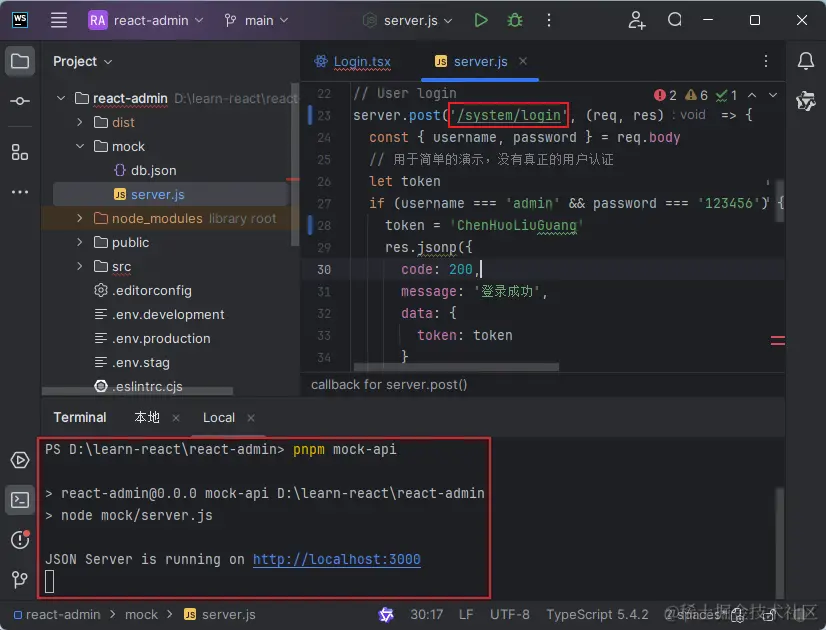Click the Terminal panel title
Screen dimensions: 826x630
point(80,418)
